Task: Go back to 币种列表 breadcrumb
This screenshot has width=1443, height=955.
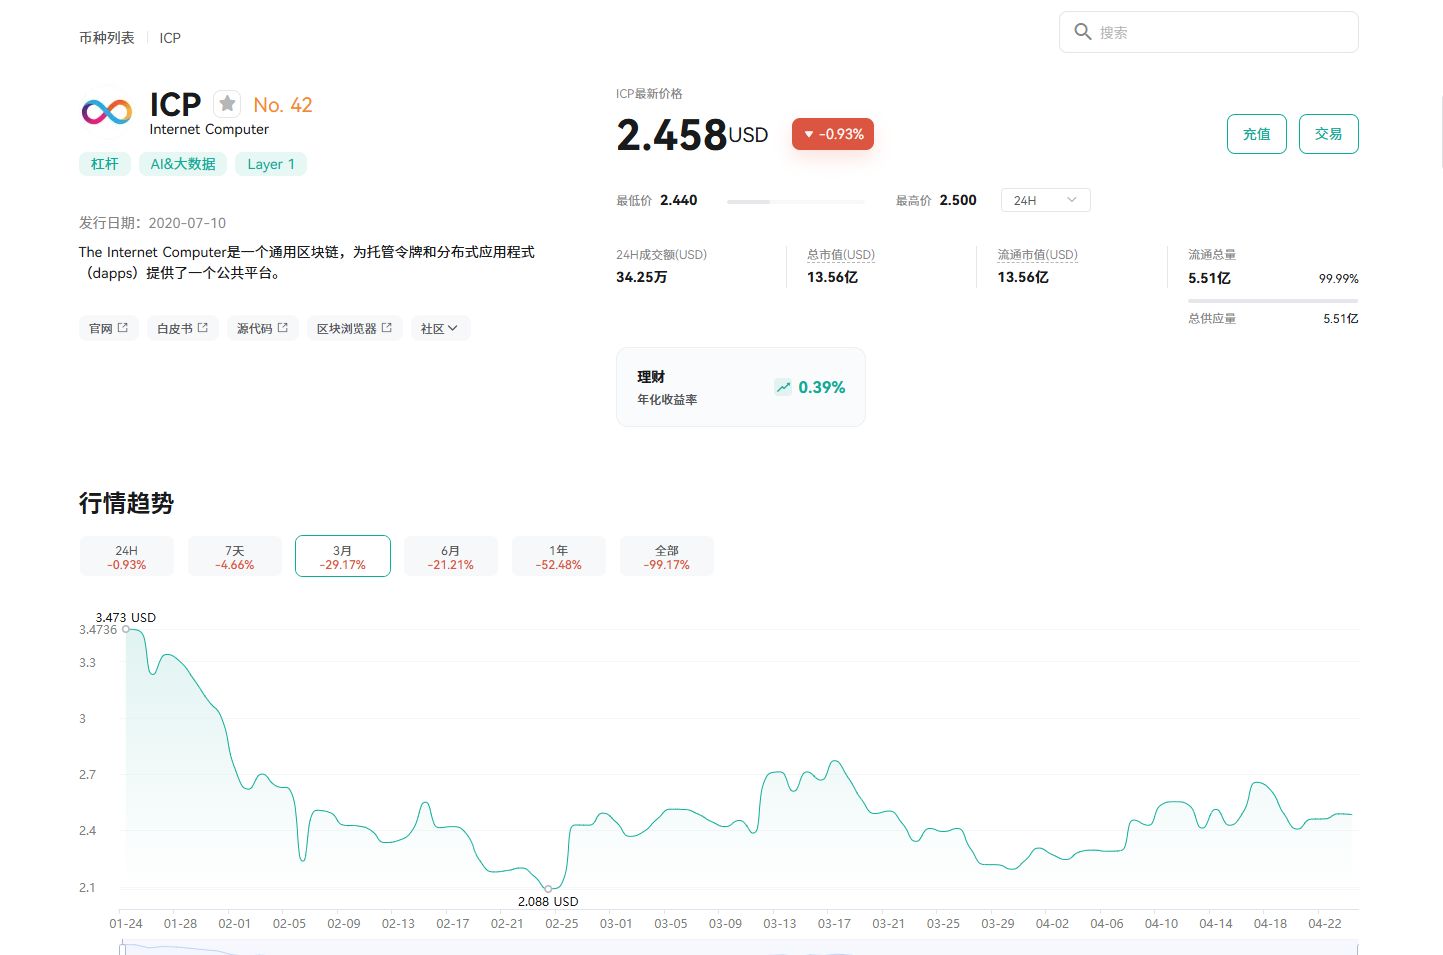Action: [107, 38]
